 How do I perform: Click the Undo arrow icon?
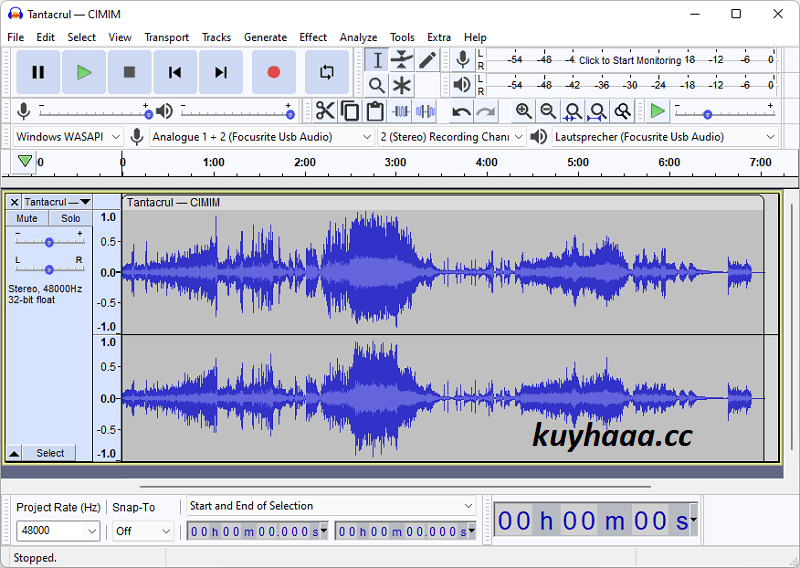tap(462, 111)
